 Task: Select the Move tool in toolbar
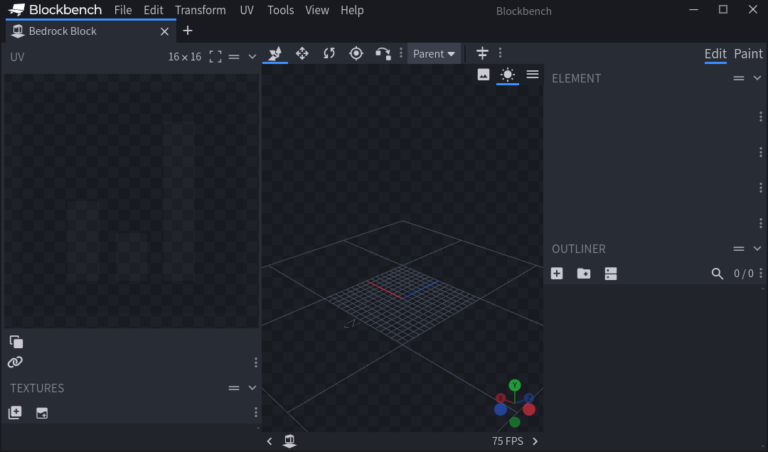coord(275,53)
